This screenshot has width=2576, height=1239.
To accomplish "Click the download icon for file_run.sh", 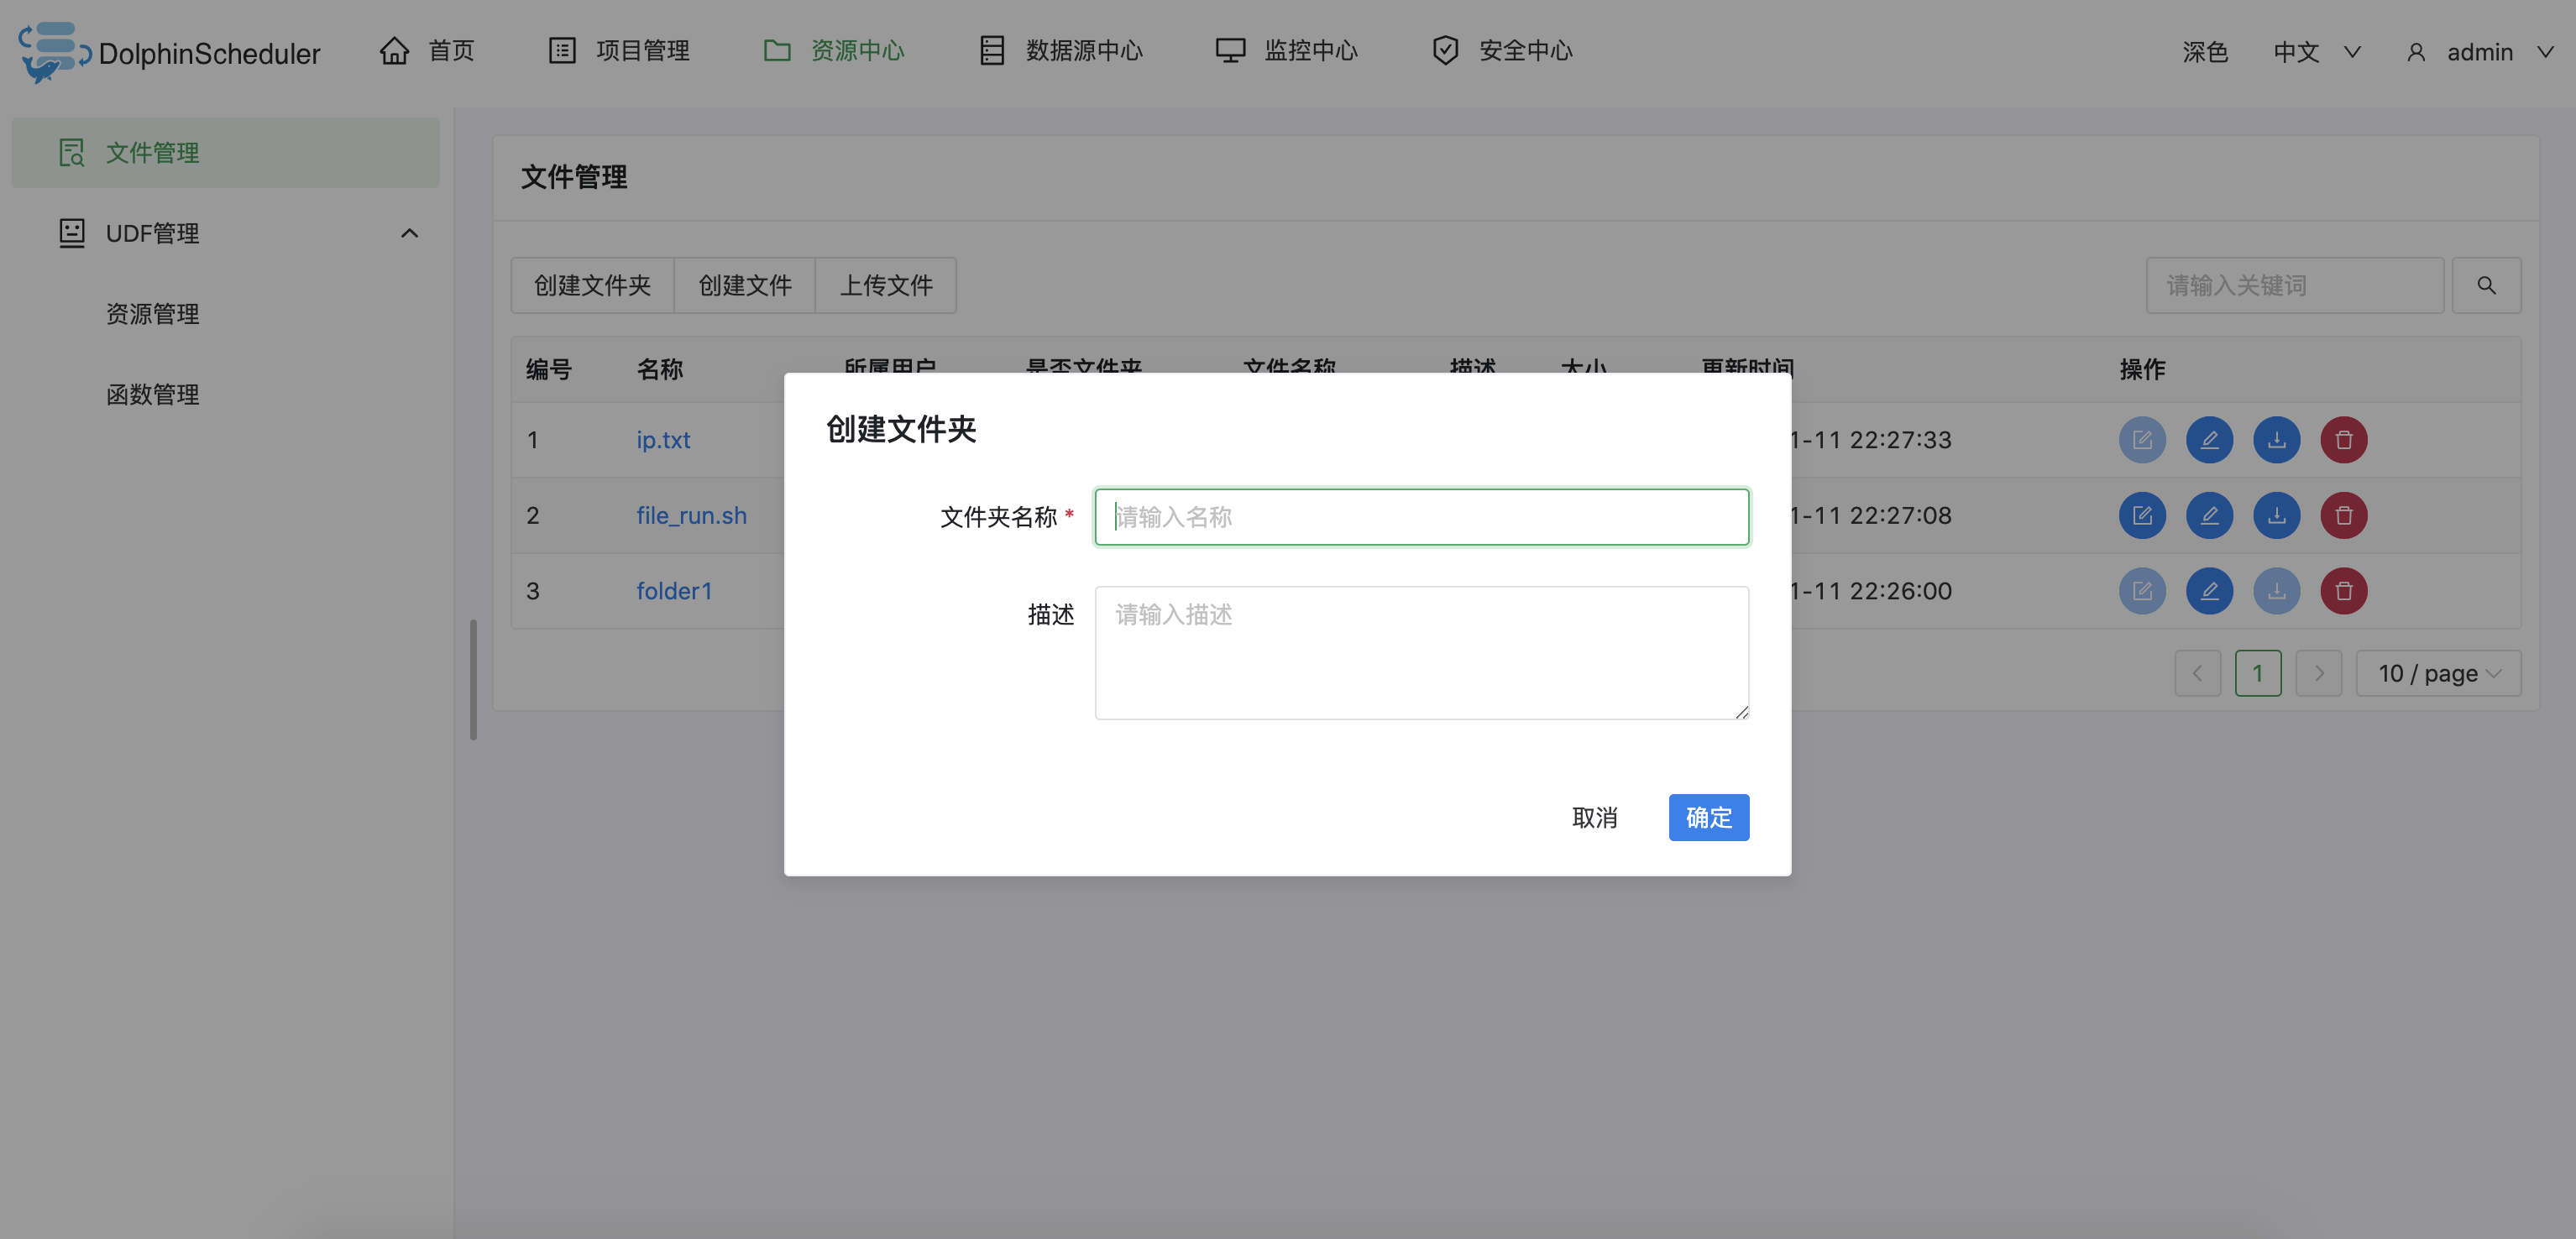I will (2276, 516).
